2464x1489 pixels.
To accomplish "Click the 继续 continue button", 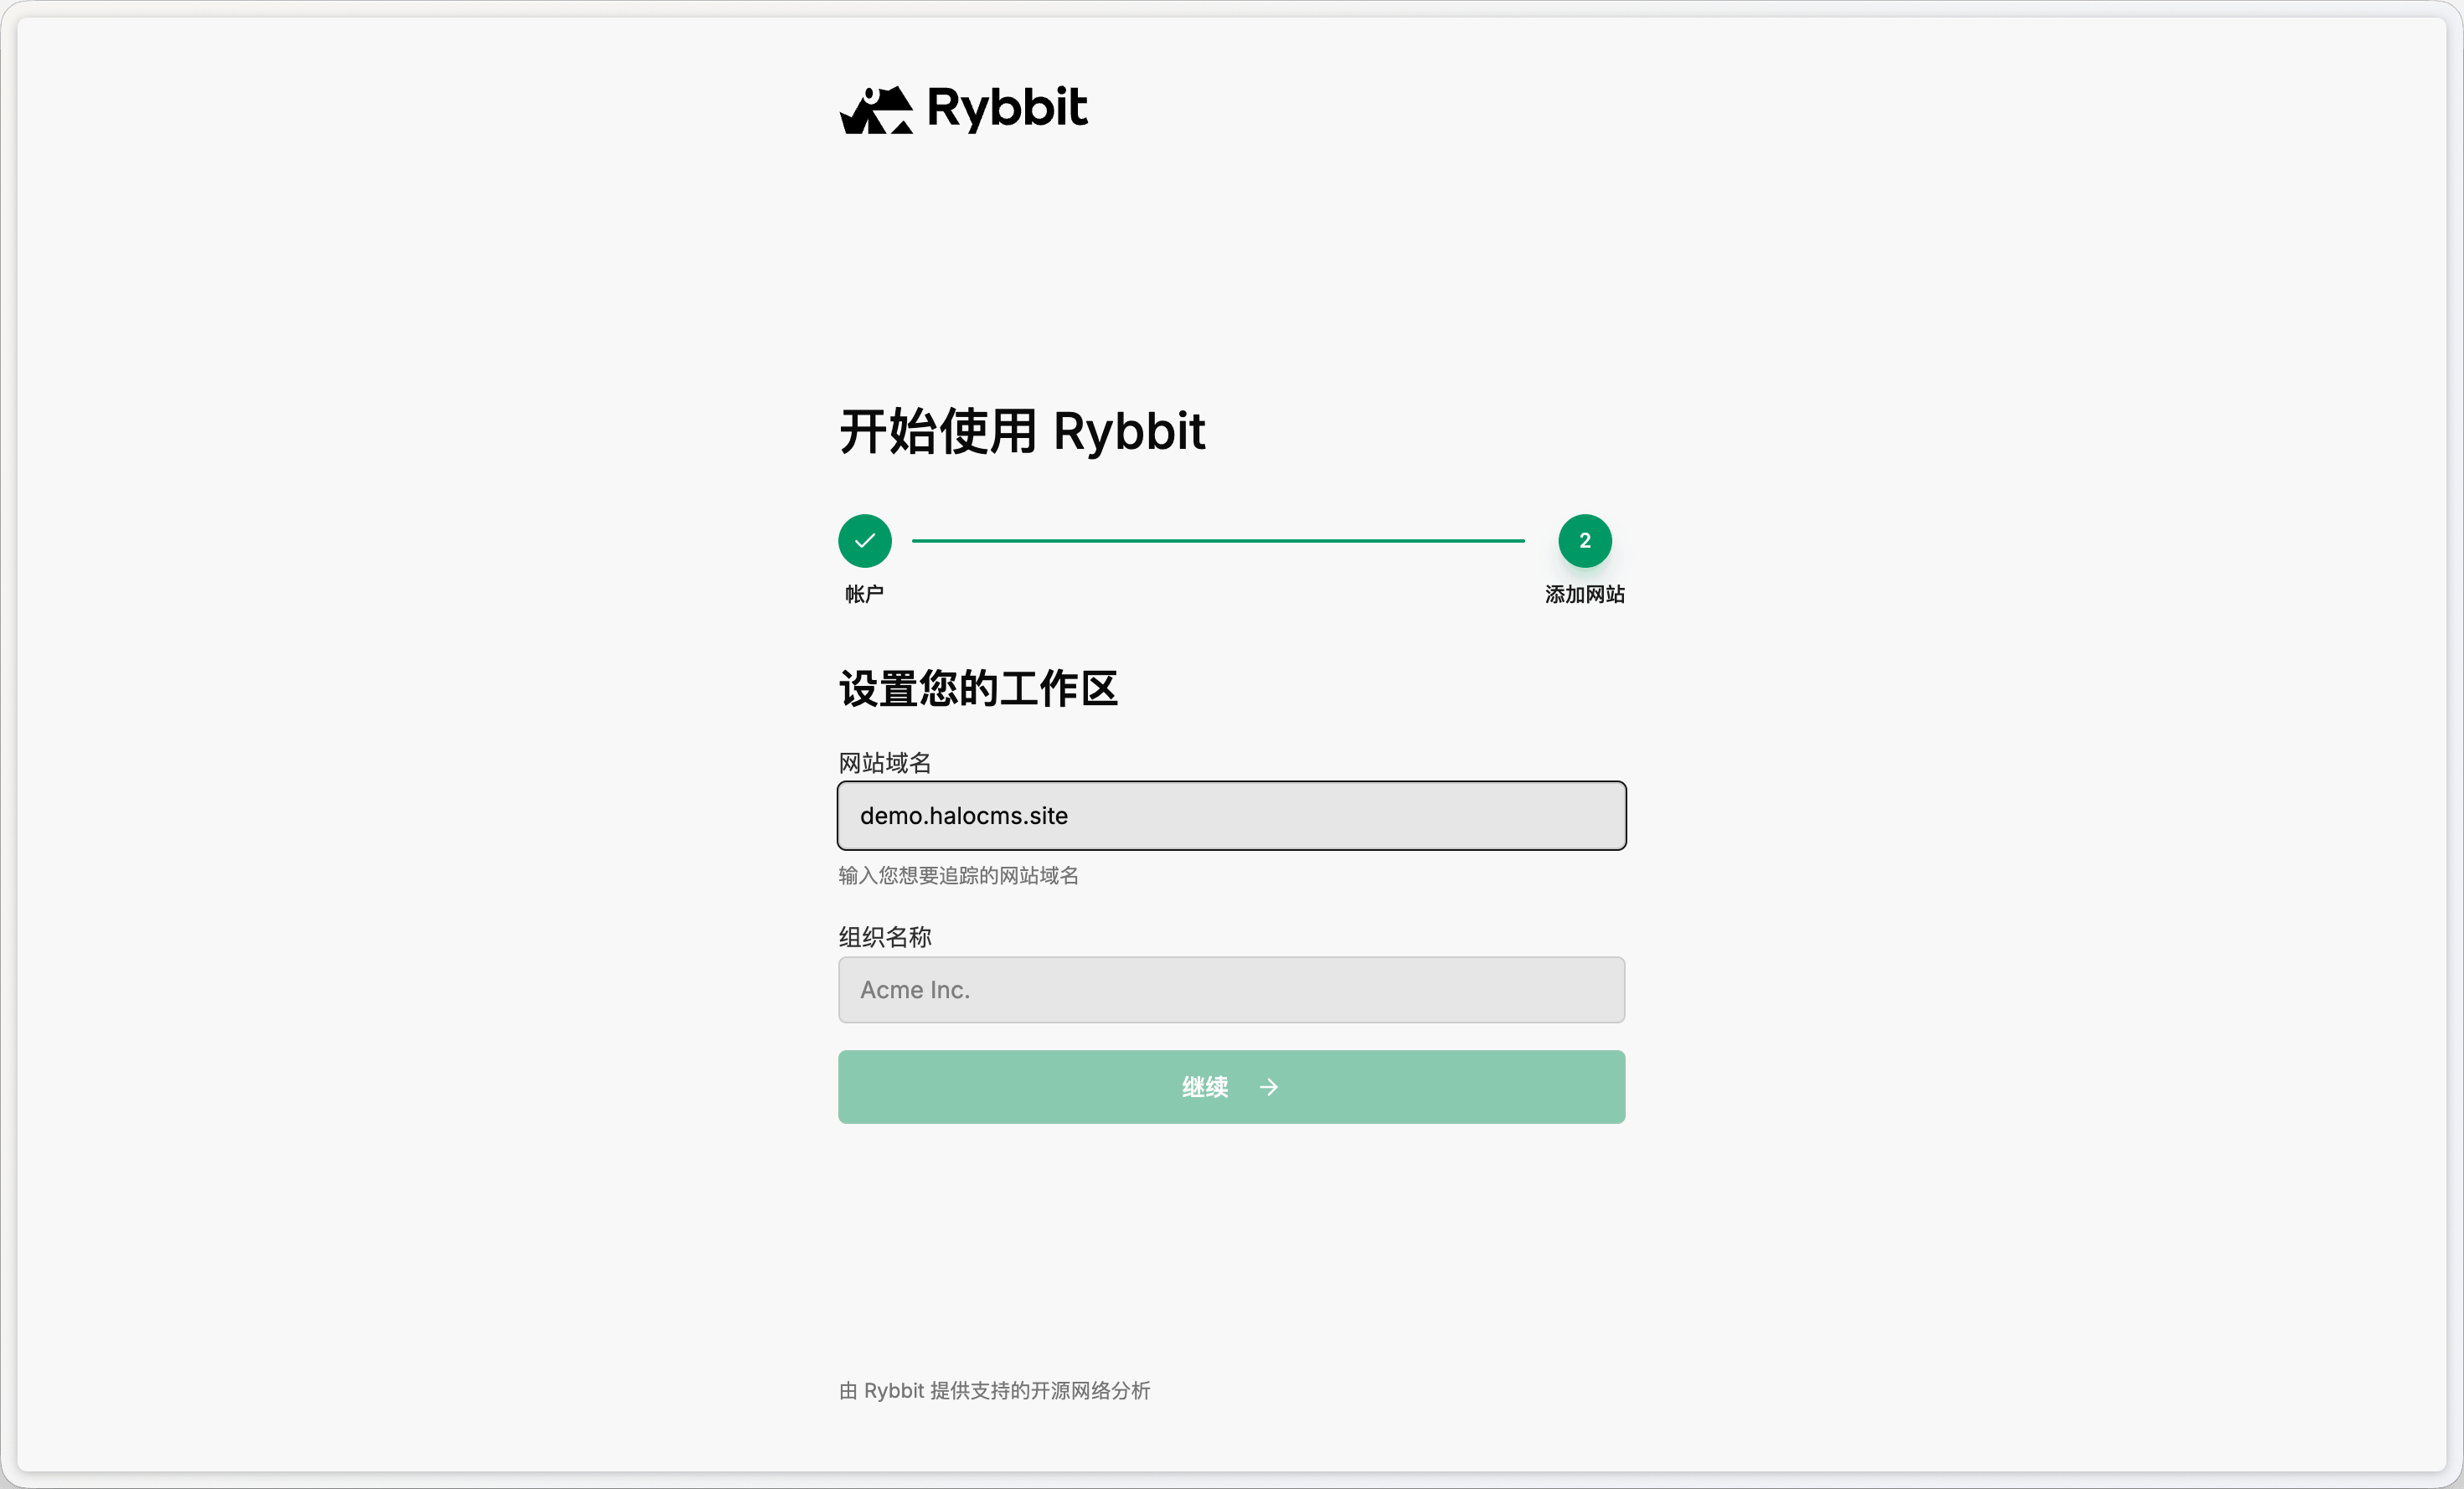I will coord(1232,1087).
